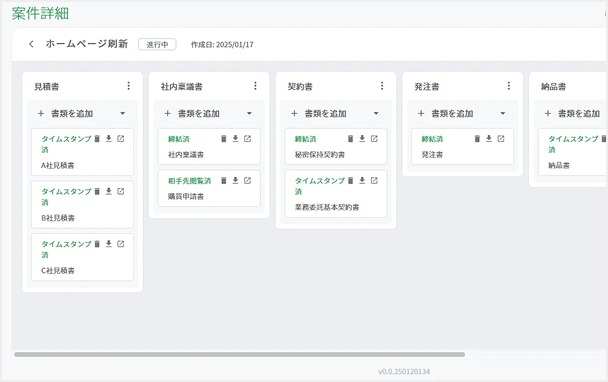Download the 社内稟議書 card document

(x=235, y=138)
